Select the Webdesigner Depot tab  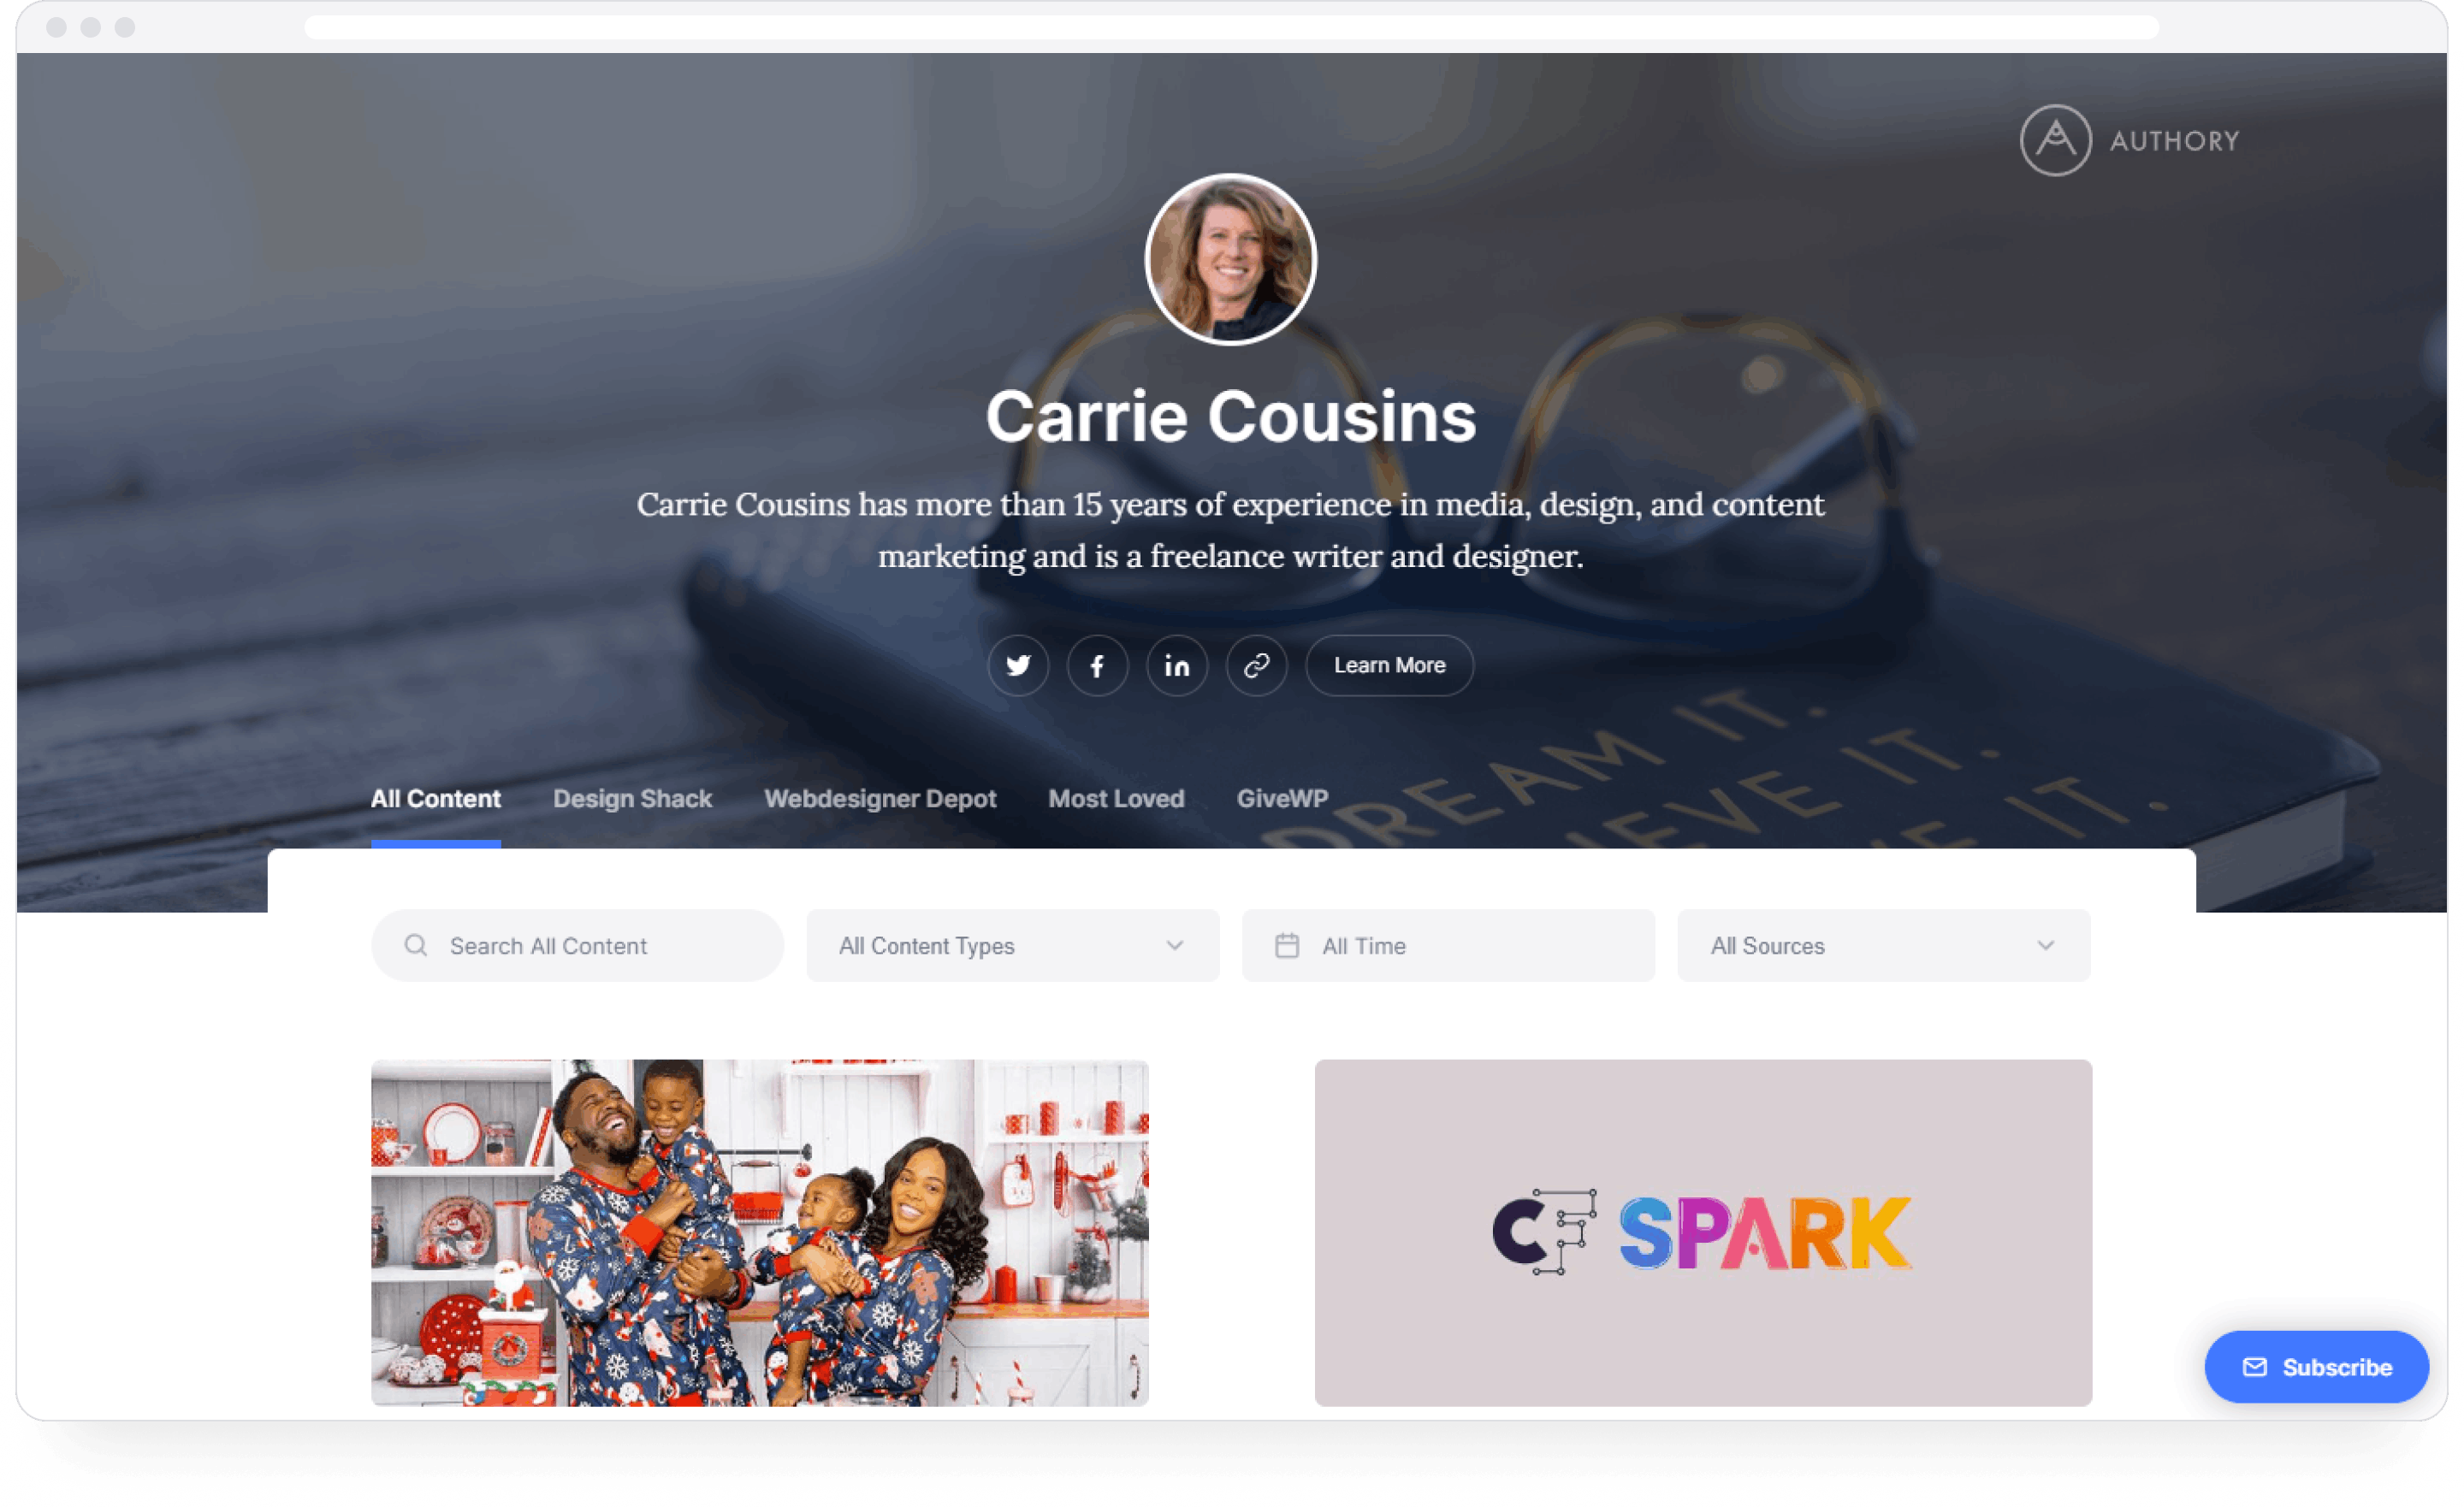[x=880, y=798]
